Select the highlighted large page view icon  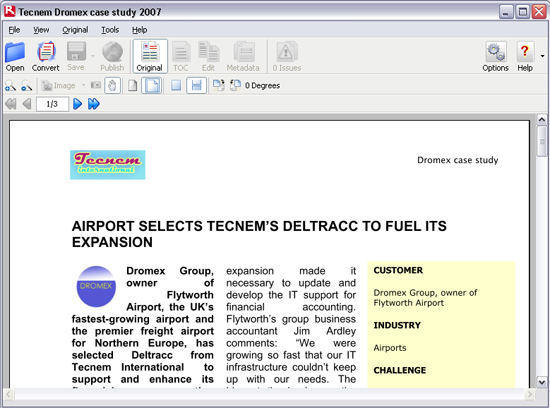pyautogui.click(x=152, y=86)
